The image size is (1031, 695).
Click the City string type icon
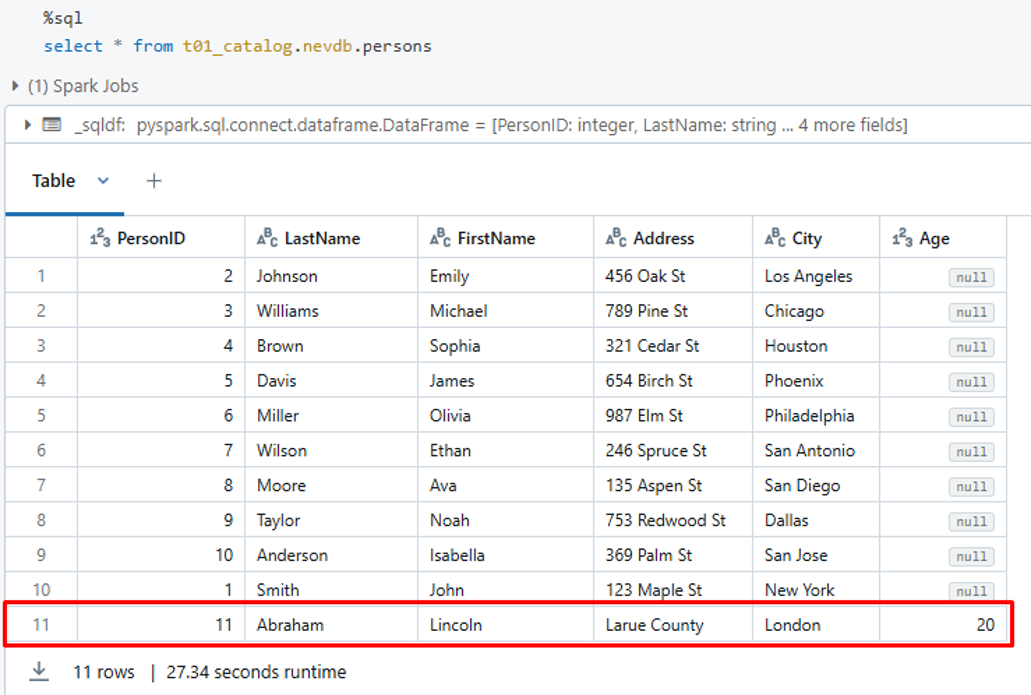tap(775, 238)
